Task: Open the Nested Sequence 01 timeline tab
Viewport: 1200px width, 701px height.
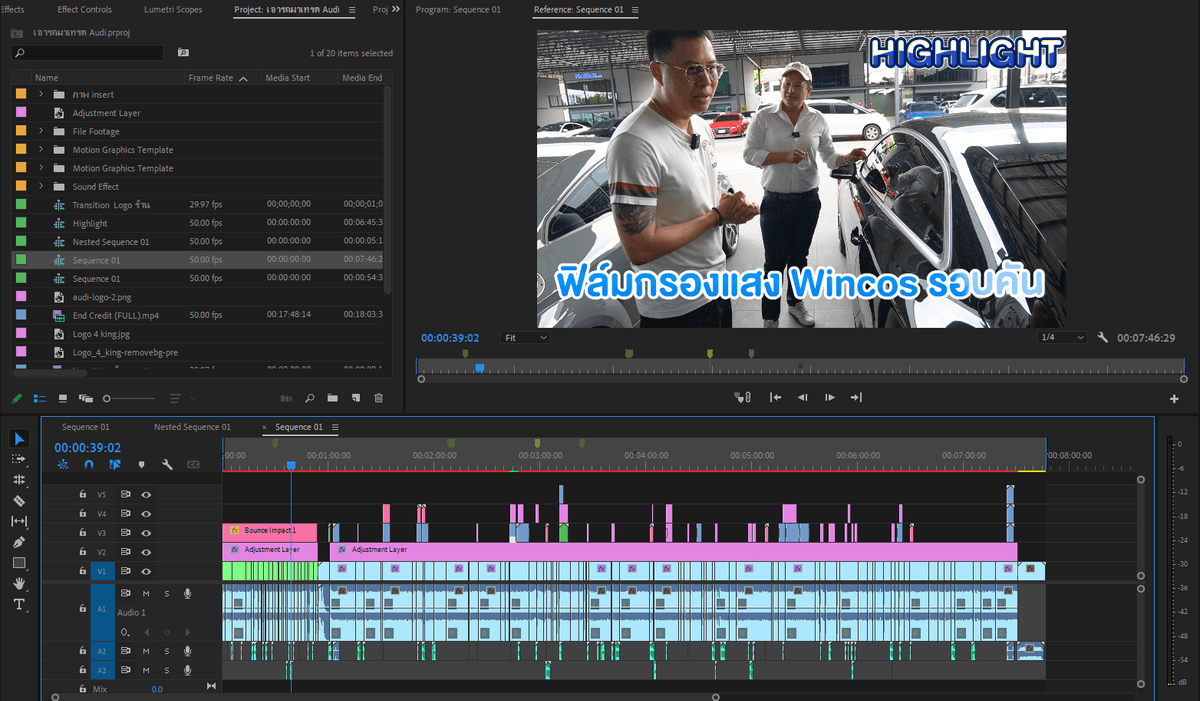Action: point(192,427)
